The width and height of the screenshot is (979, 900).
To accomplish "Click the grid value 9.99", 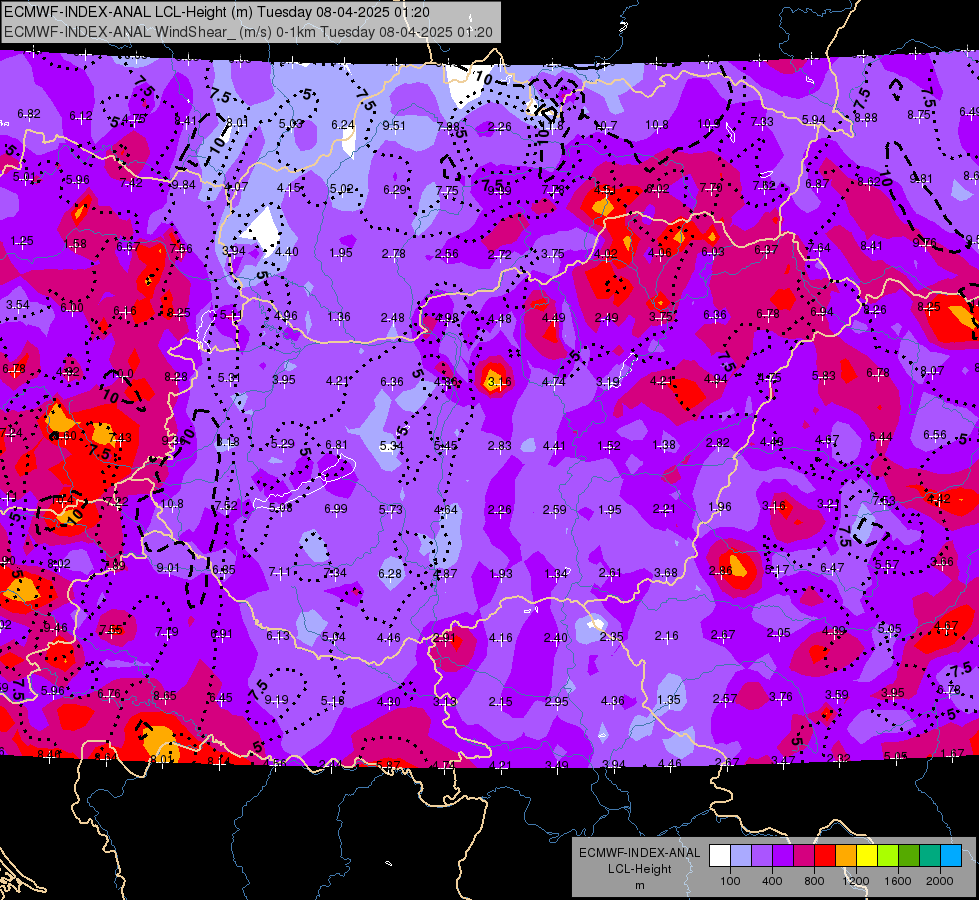I will [x=499, y=190].
